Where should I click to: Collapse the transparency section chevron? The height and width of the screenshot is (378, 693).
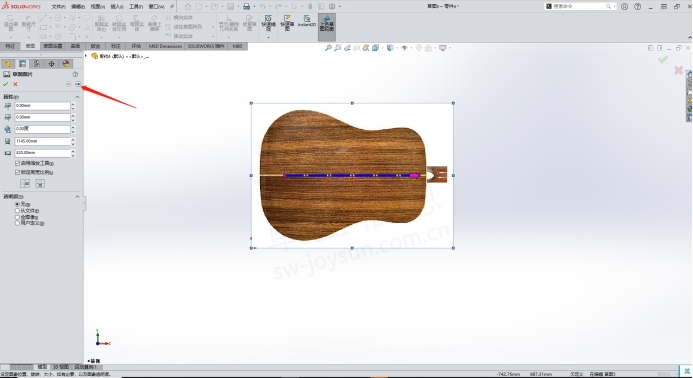(x=77, y=196)
